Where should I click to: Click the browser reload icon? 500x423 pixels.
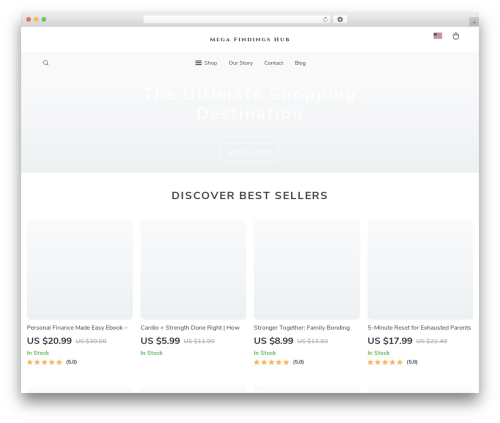325,19
